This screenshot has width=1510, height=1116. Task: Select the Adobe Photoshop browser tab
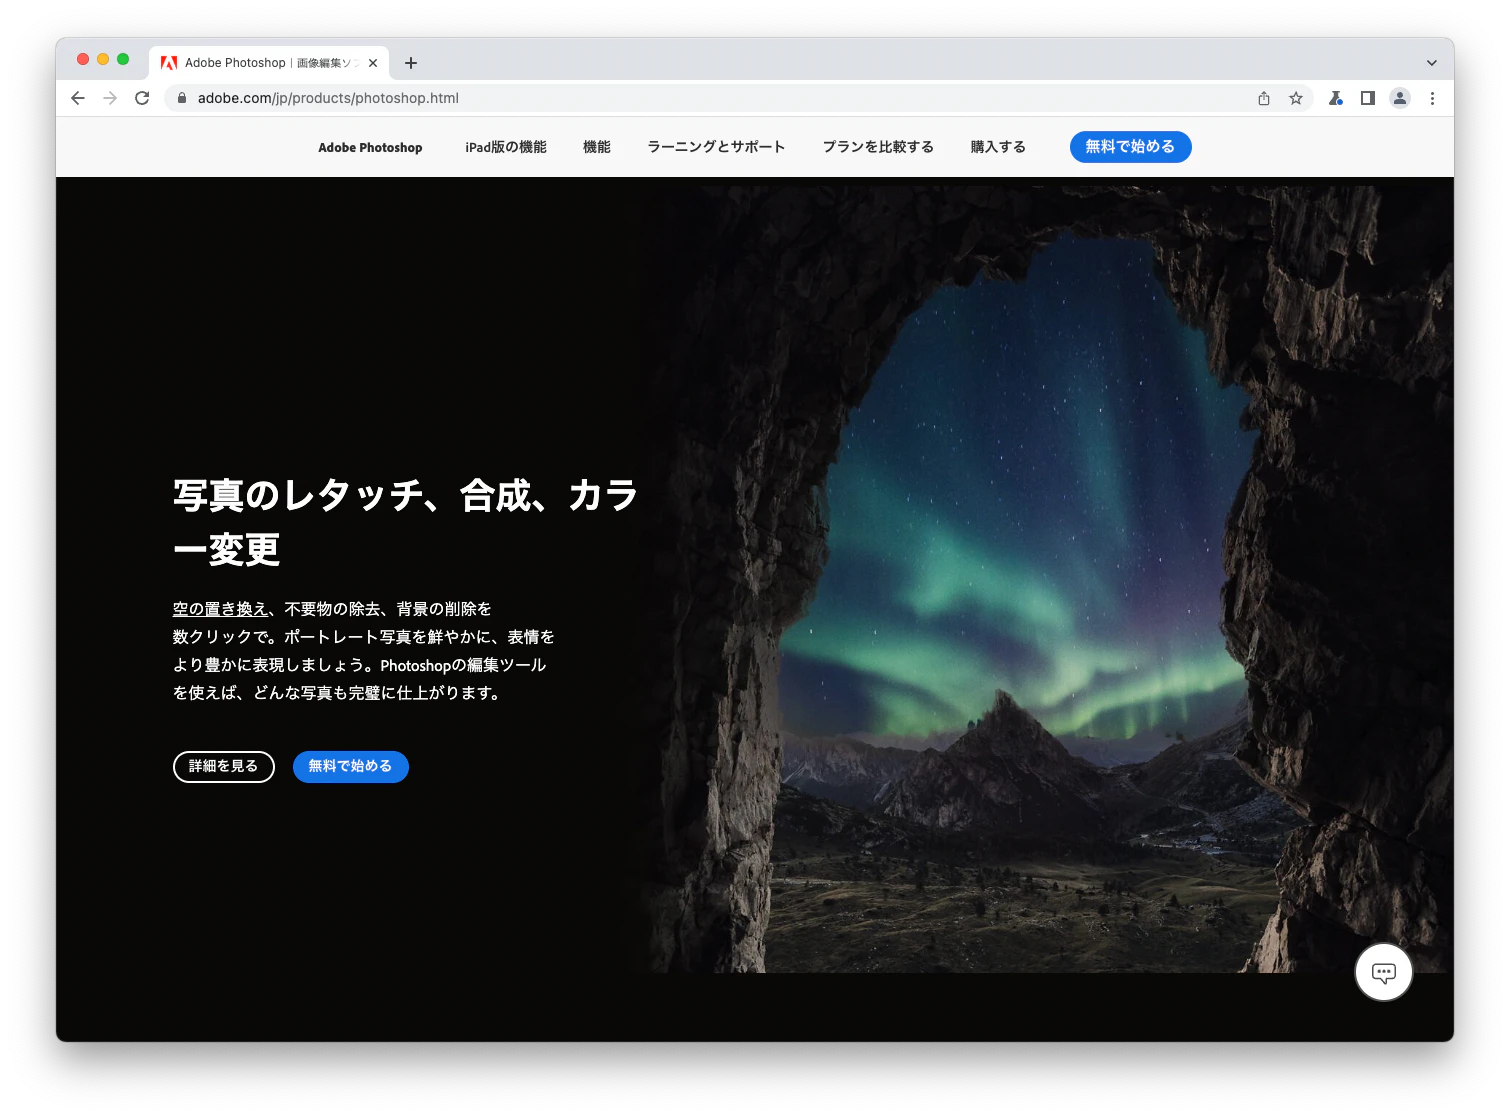[x=269, y=63]
